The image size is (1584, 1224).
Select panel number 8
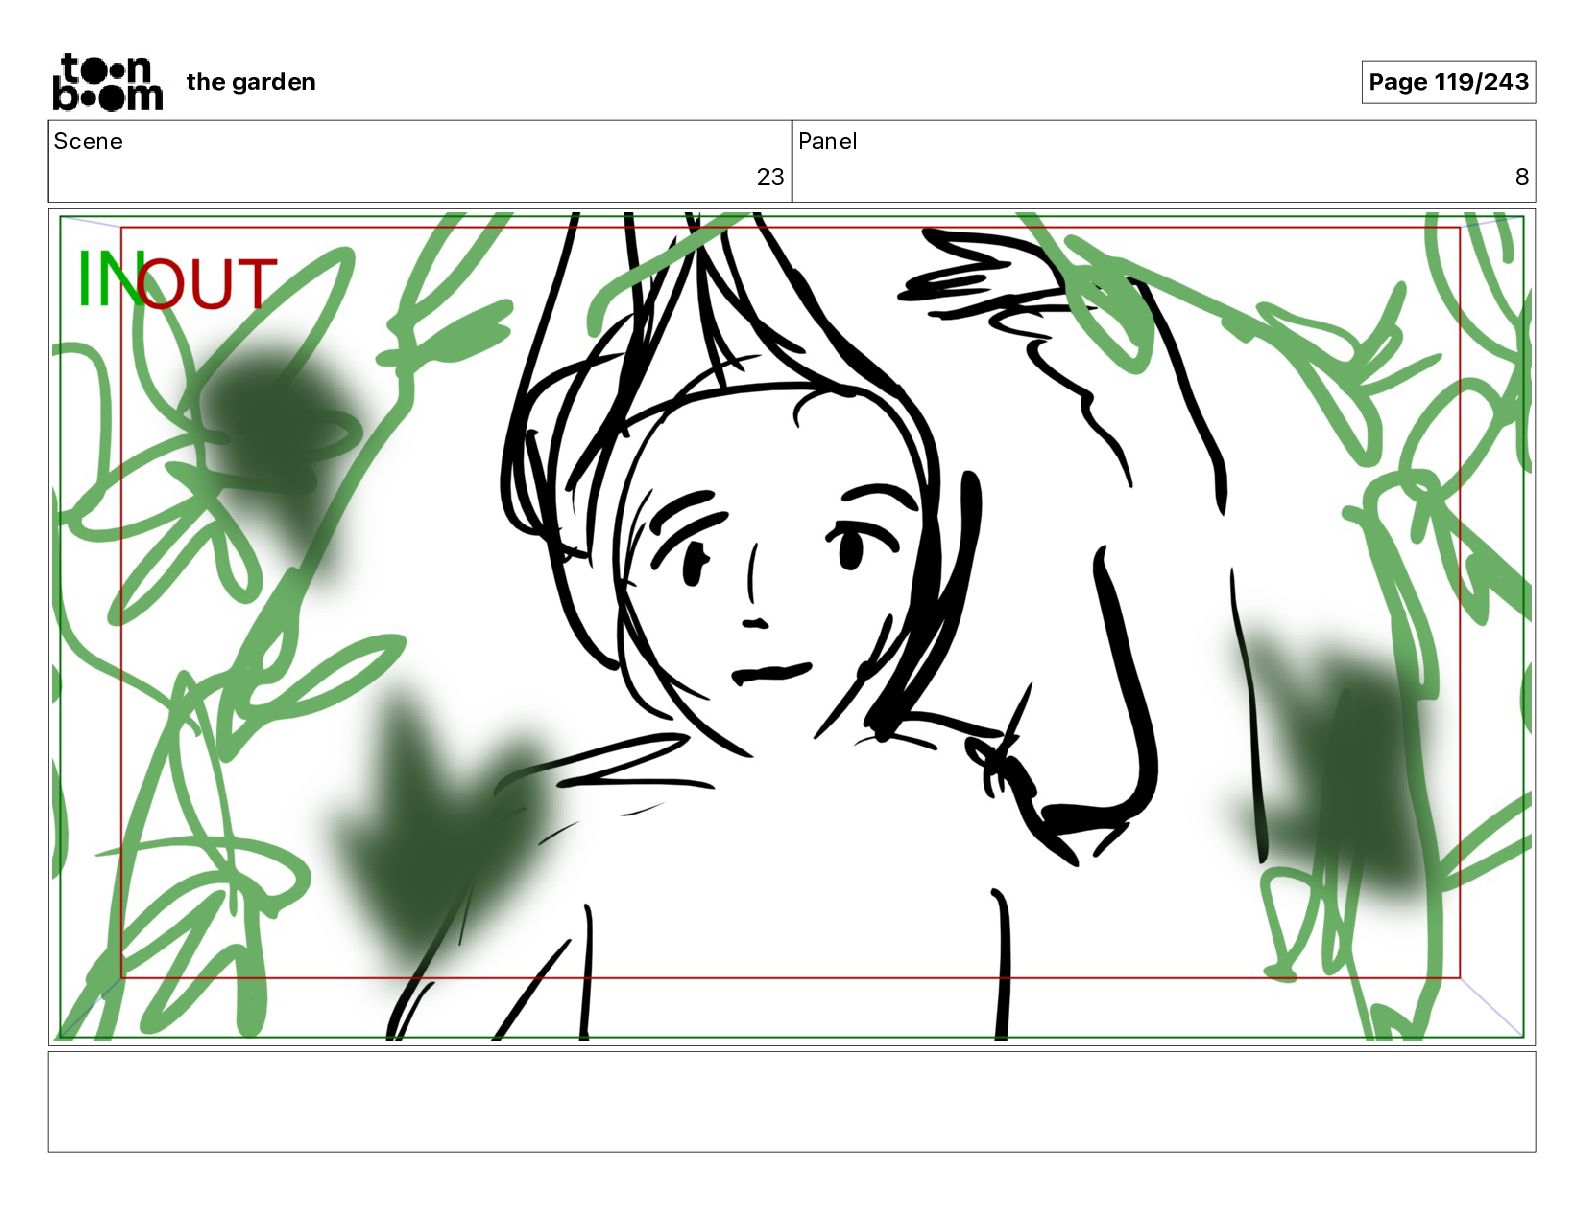(x=1520, y=177)
